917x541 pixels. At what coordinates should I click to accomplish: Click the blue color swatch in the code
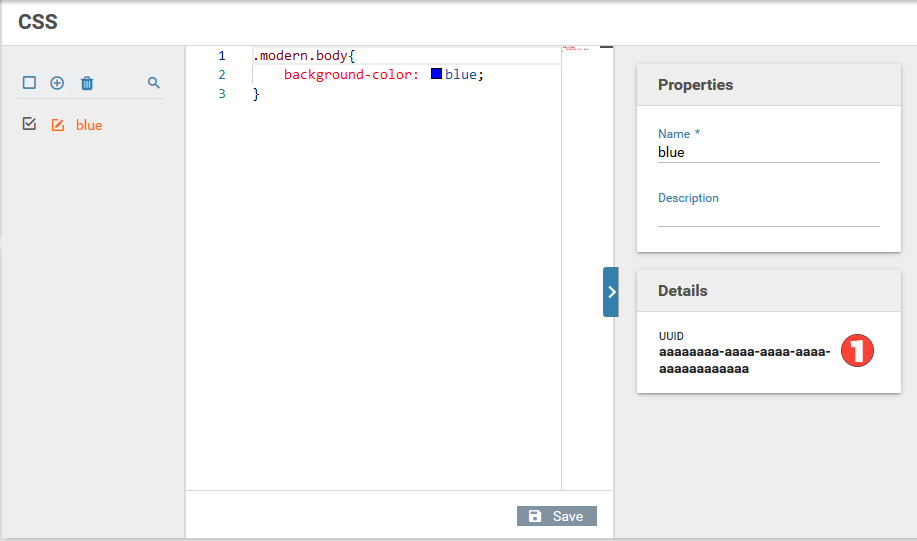click(x=437, y=74)
